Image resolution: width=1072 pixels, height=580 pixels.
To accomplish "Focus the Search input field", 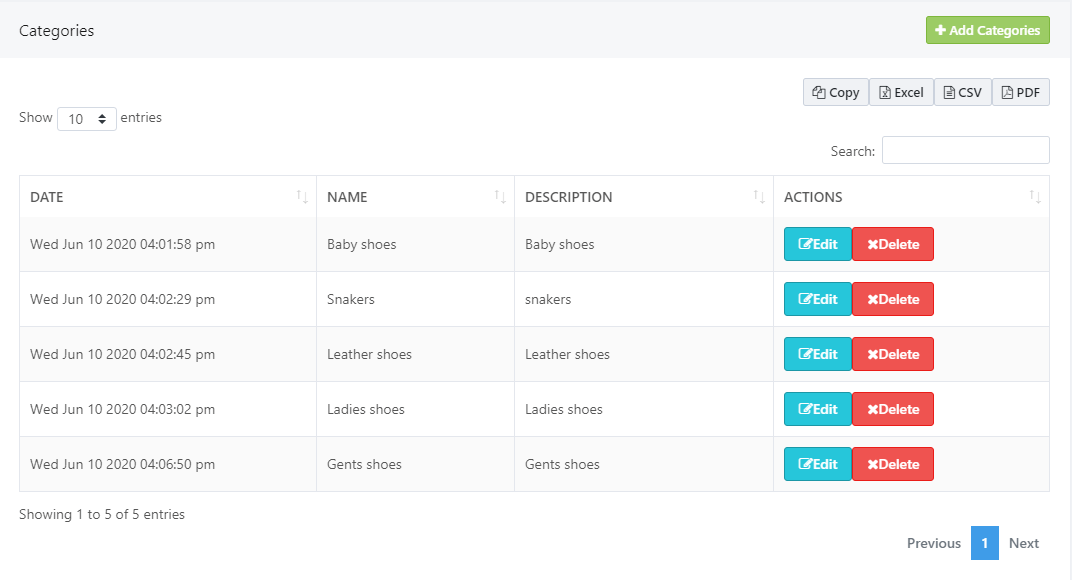I will pos(965,150).
